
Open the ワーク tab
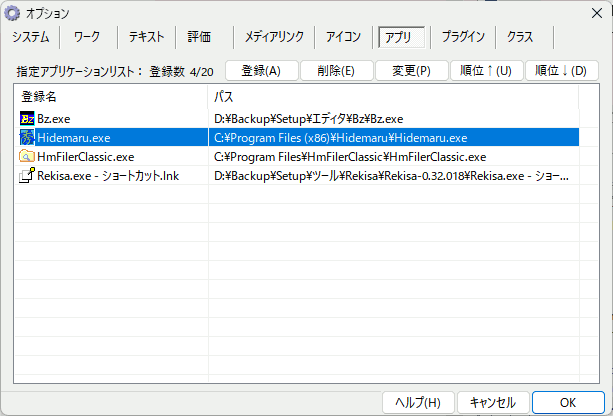coord(87,37)
